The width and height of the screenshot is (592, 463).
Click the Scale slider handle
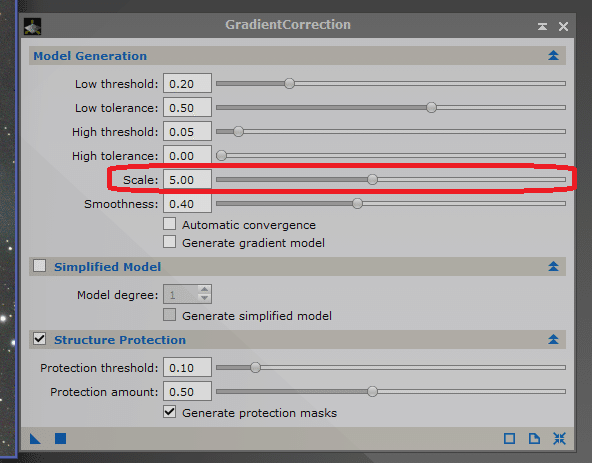(372, 179)
